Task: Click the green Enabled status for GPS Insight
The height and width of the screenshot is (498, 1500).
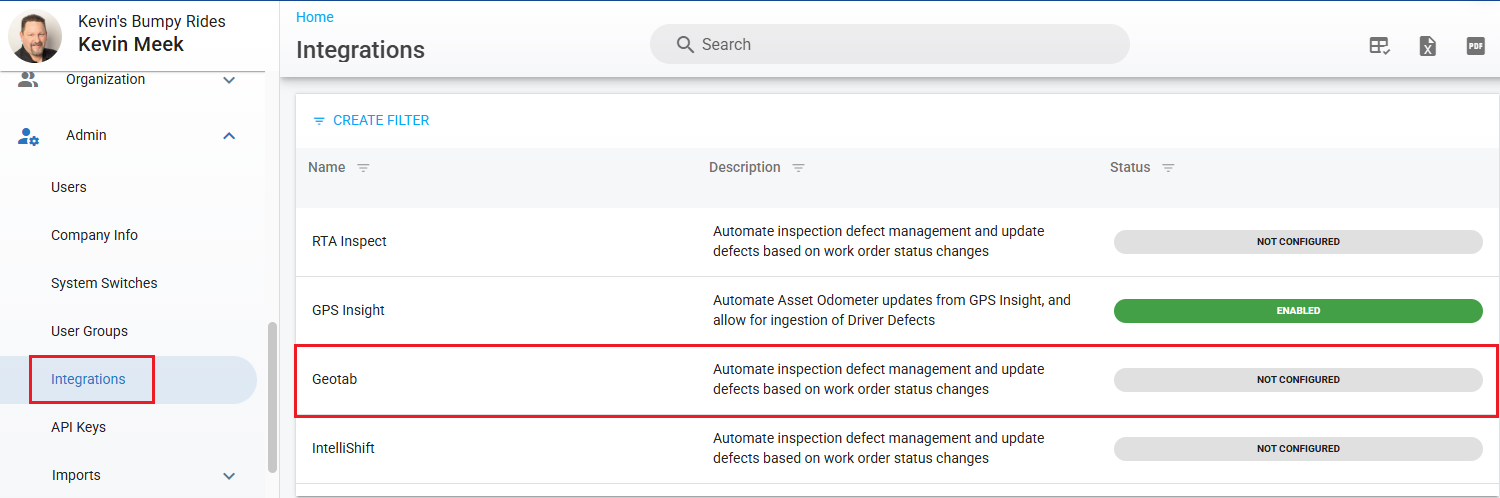Action: pyautogui.click(x=1298, y=311)
